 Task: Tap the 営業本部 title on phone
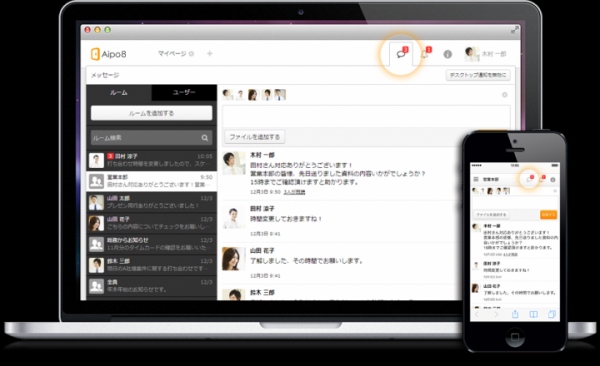point(491,179)
